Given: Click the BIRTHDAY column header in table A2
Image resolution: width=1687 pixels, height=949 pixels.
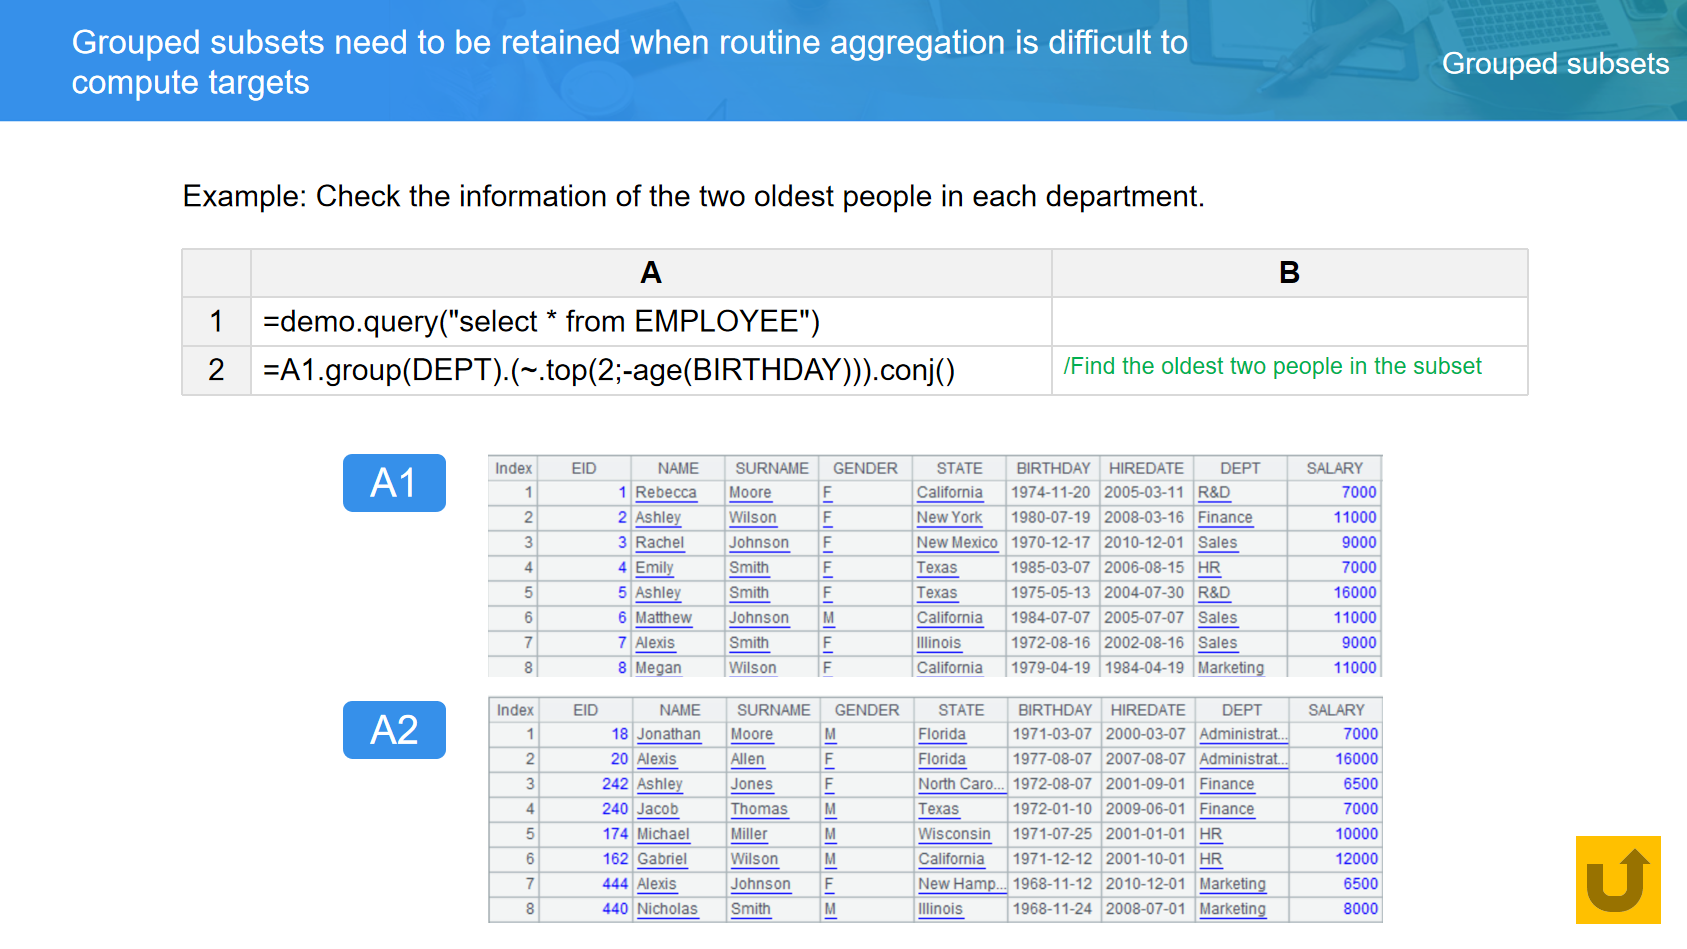Looking at the screenshot, I should click(x=1054, y=710).
